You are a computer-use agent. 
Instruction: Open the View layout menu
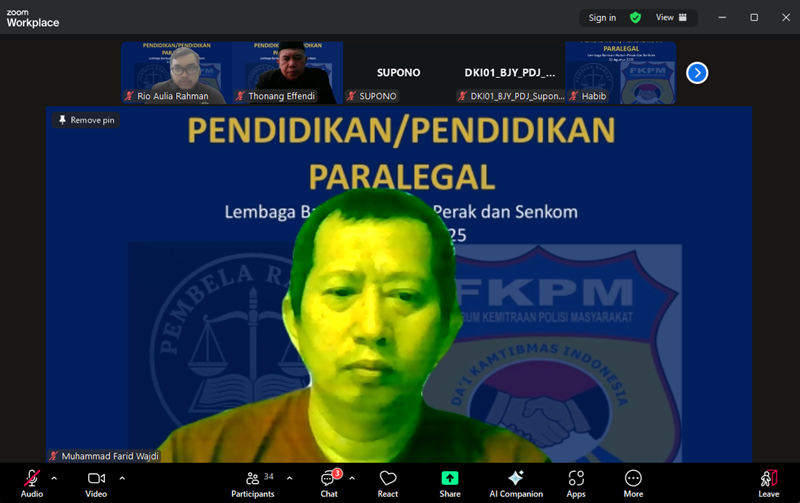(x=671, y=18)
